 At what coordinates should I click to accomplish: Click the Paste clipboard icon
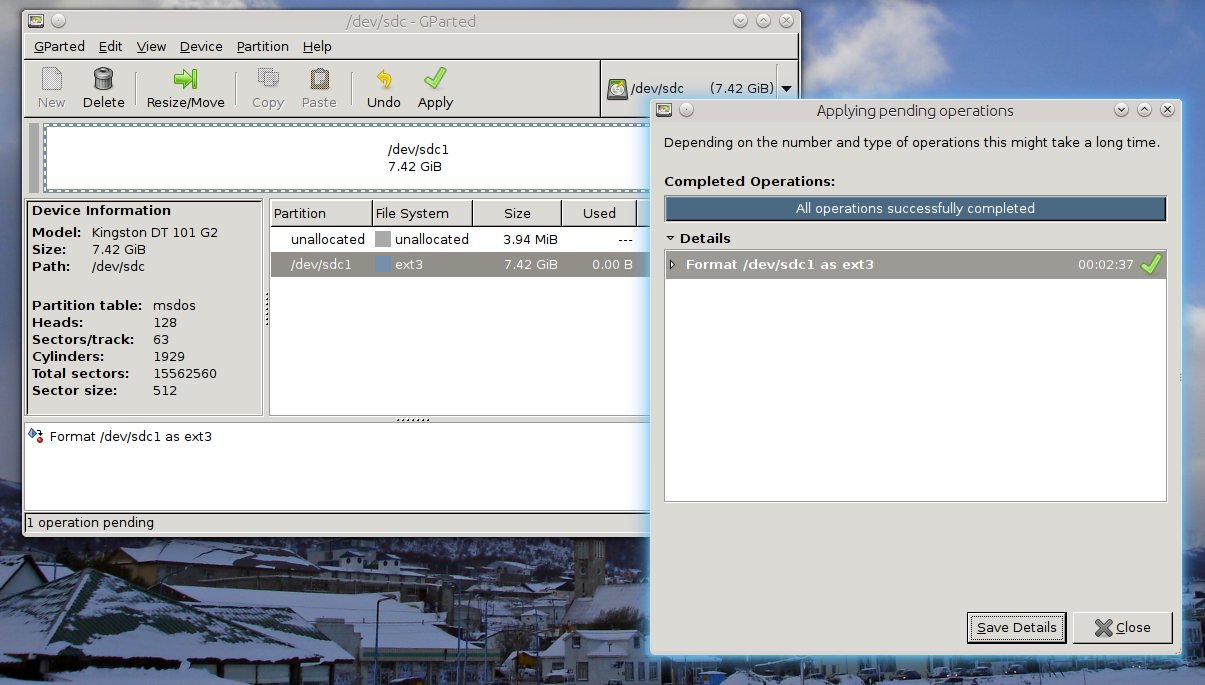319,79
